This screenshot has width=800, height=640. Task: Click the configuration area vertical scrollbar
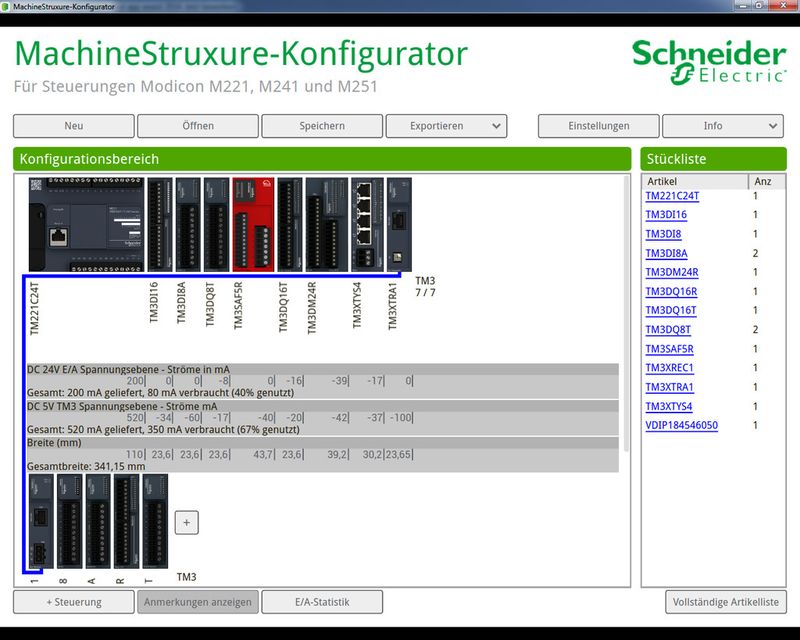pyautogui.click(x=626, y=314)
